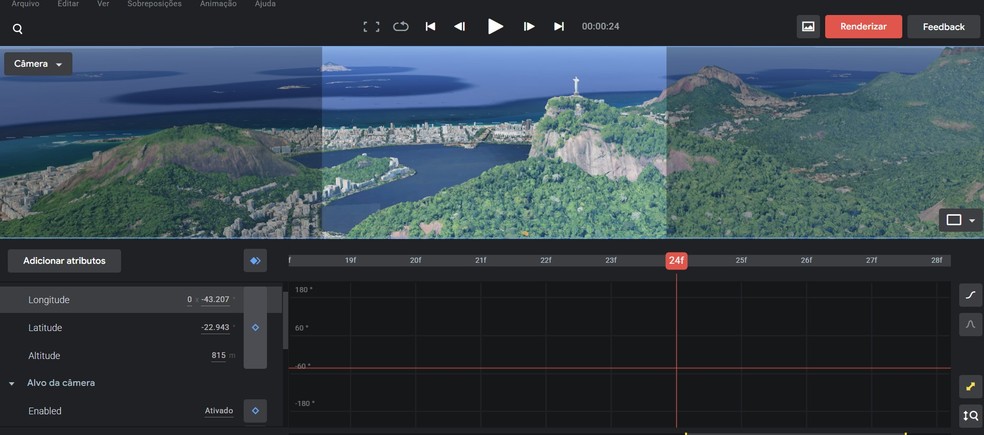Click the search magnifier icon
The width and height of the screenshot is (984, 435).
click(x=18, y=29)
